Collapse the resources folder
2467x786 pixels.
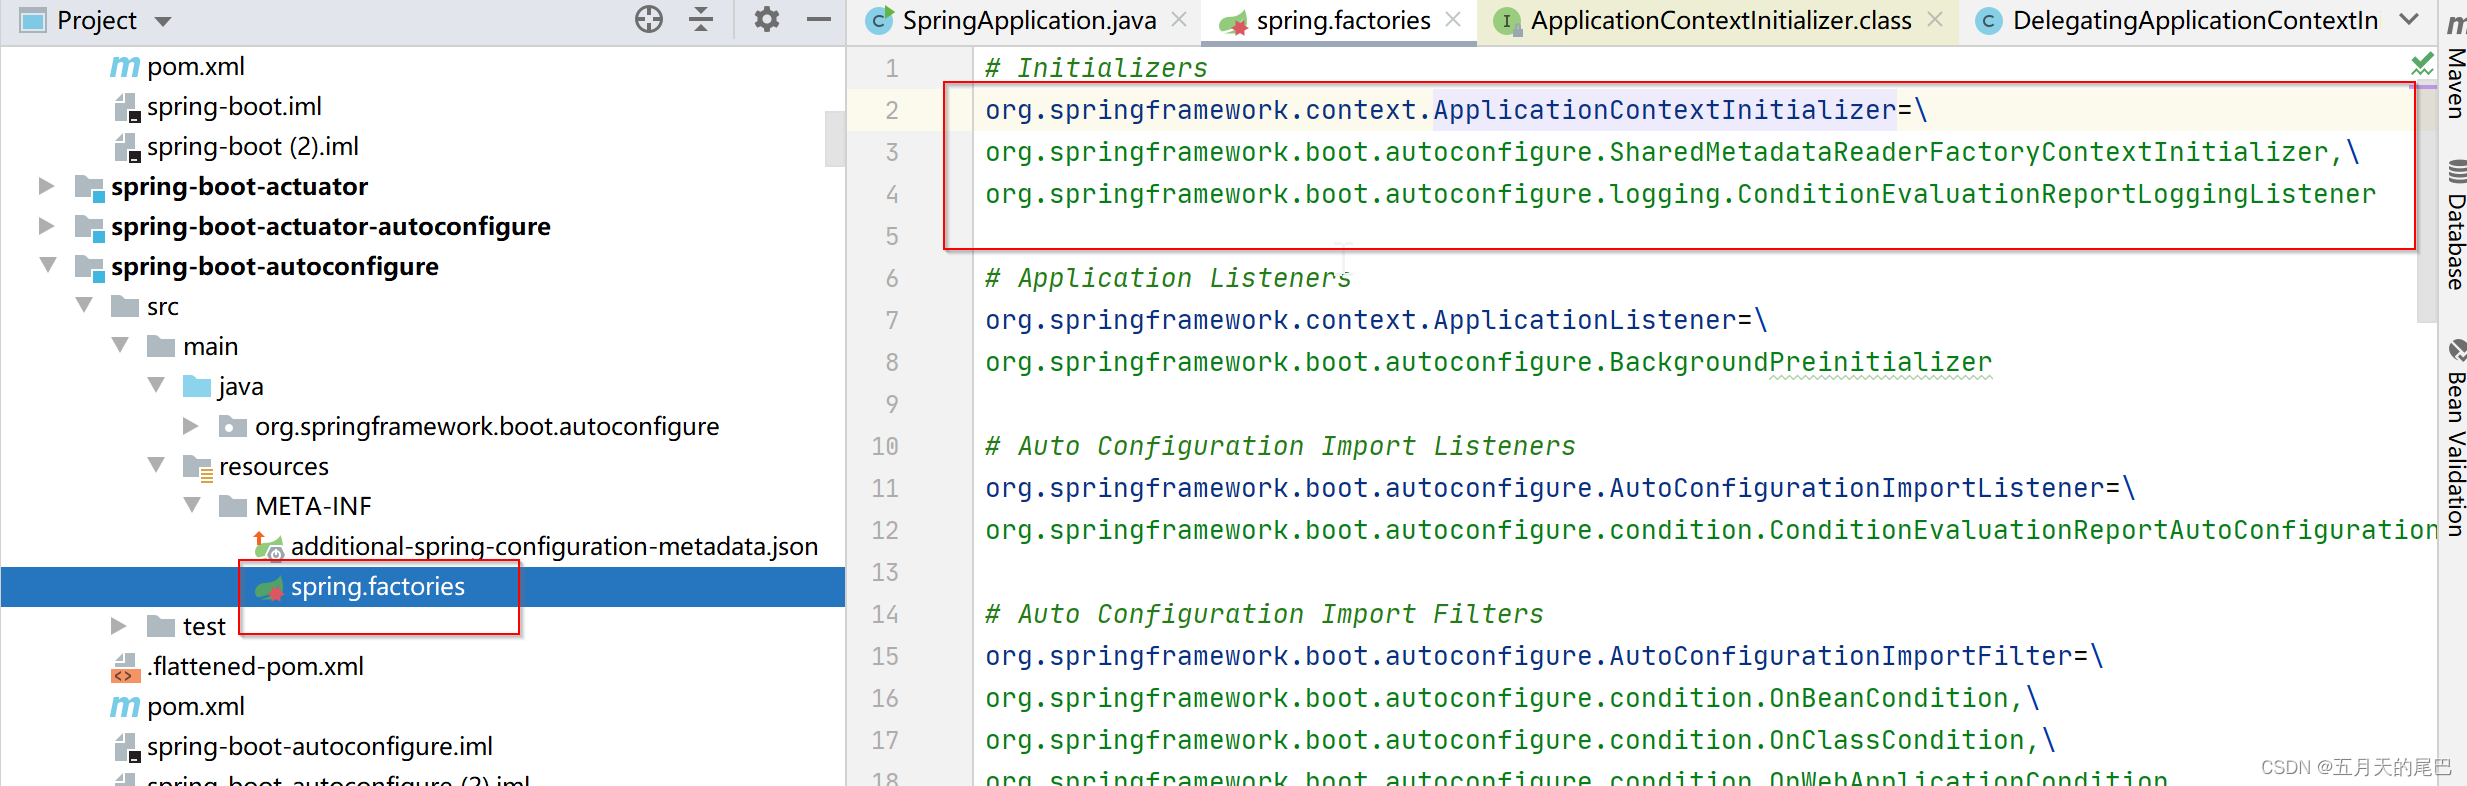tap(156, 465)
